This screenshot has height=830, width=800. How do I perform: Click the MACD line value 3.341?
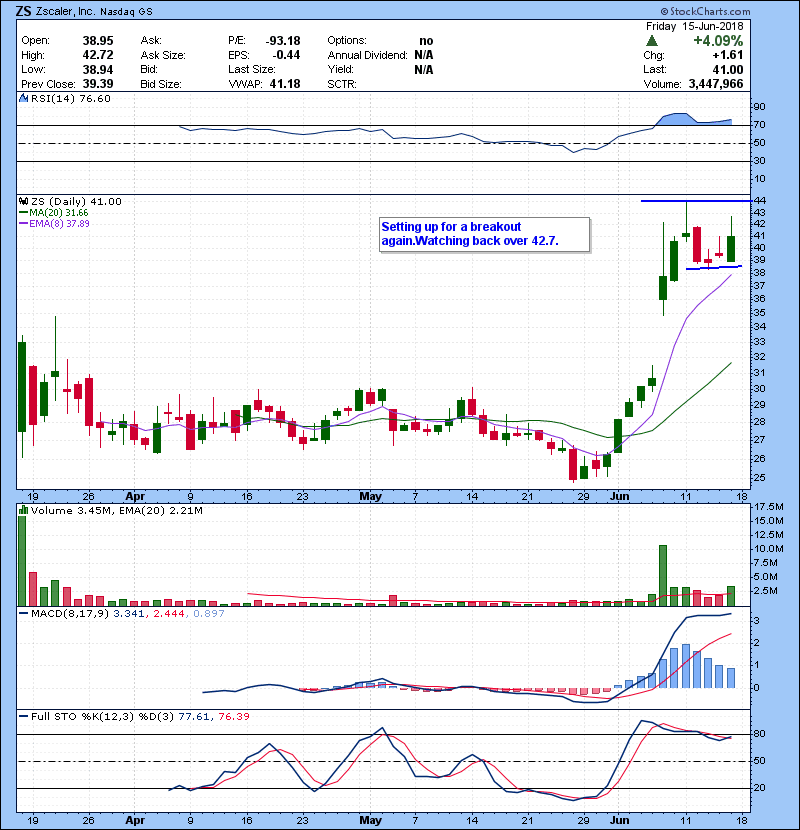pyautogui.click(x=129, y=614)
